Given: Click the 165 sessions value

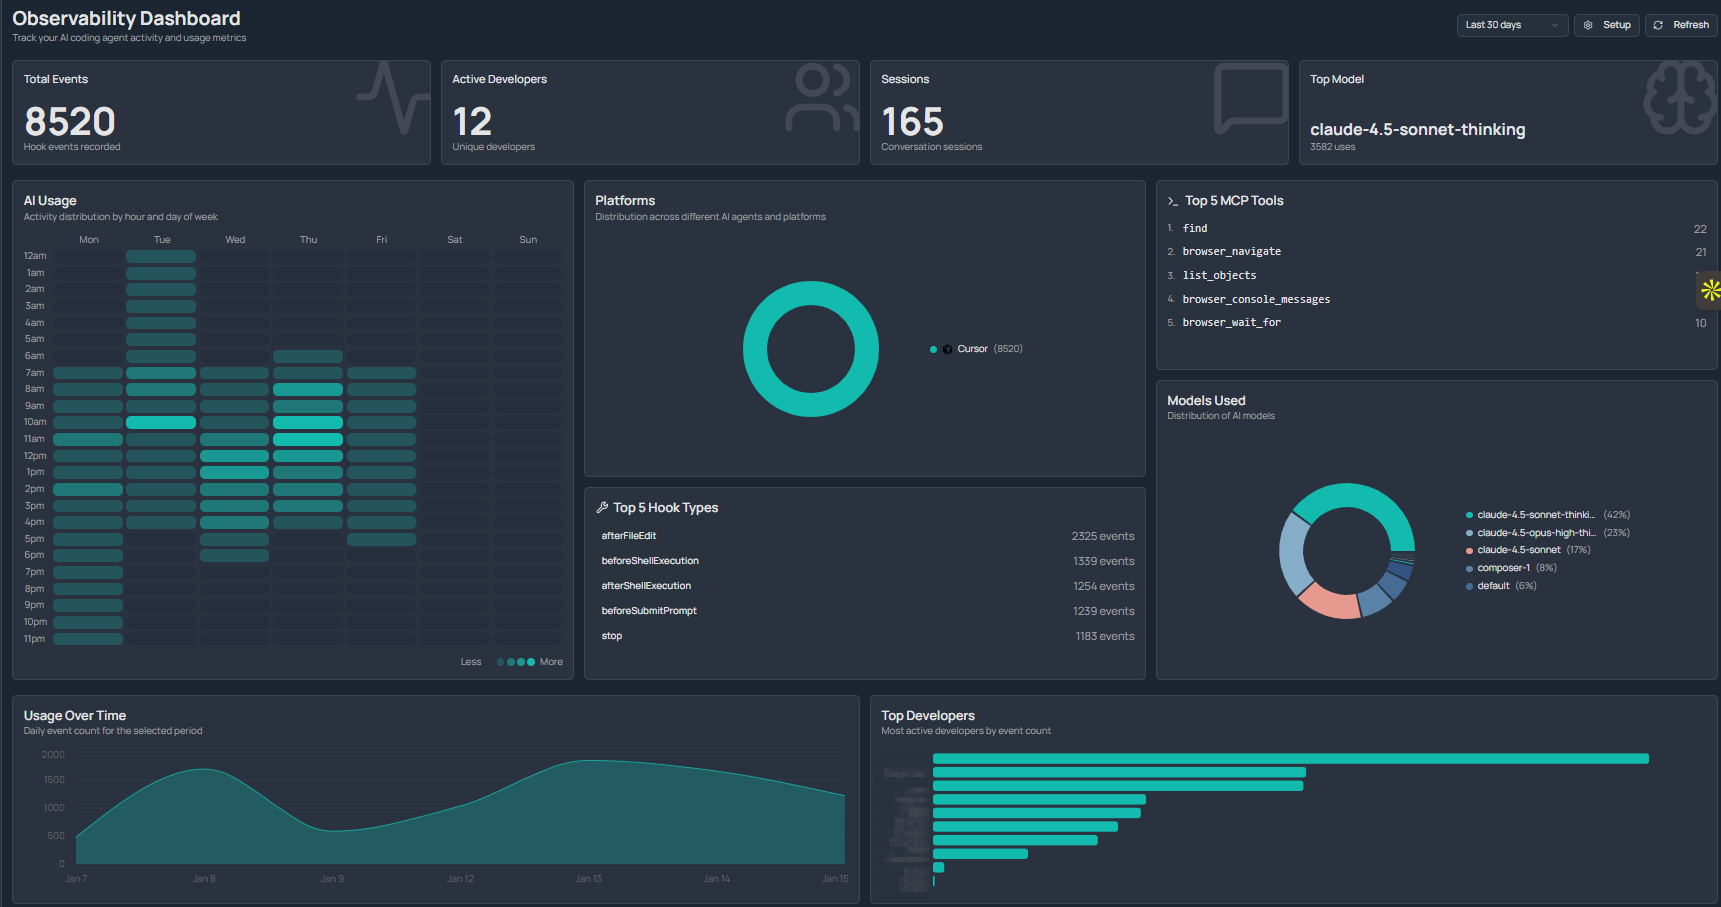Looking at the screenshot, I should (x=912, y=122).
